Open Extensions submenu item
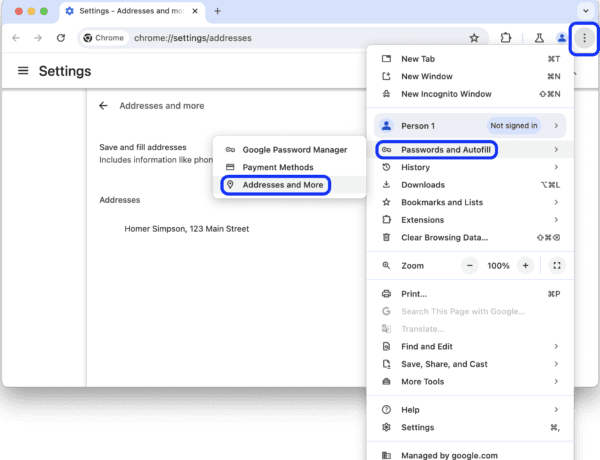Image resolution: width=600 pixels, height=460 pixels. coord(470,220)
